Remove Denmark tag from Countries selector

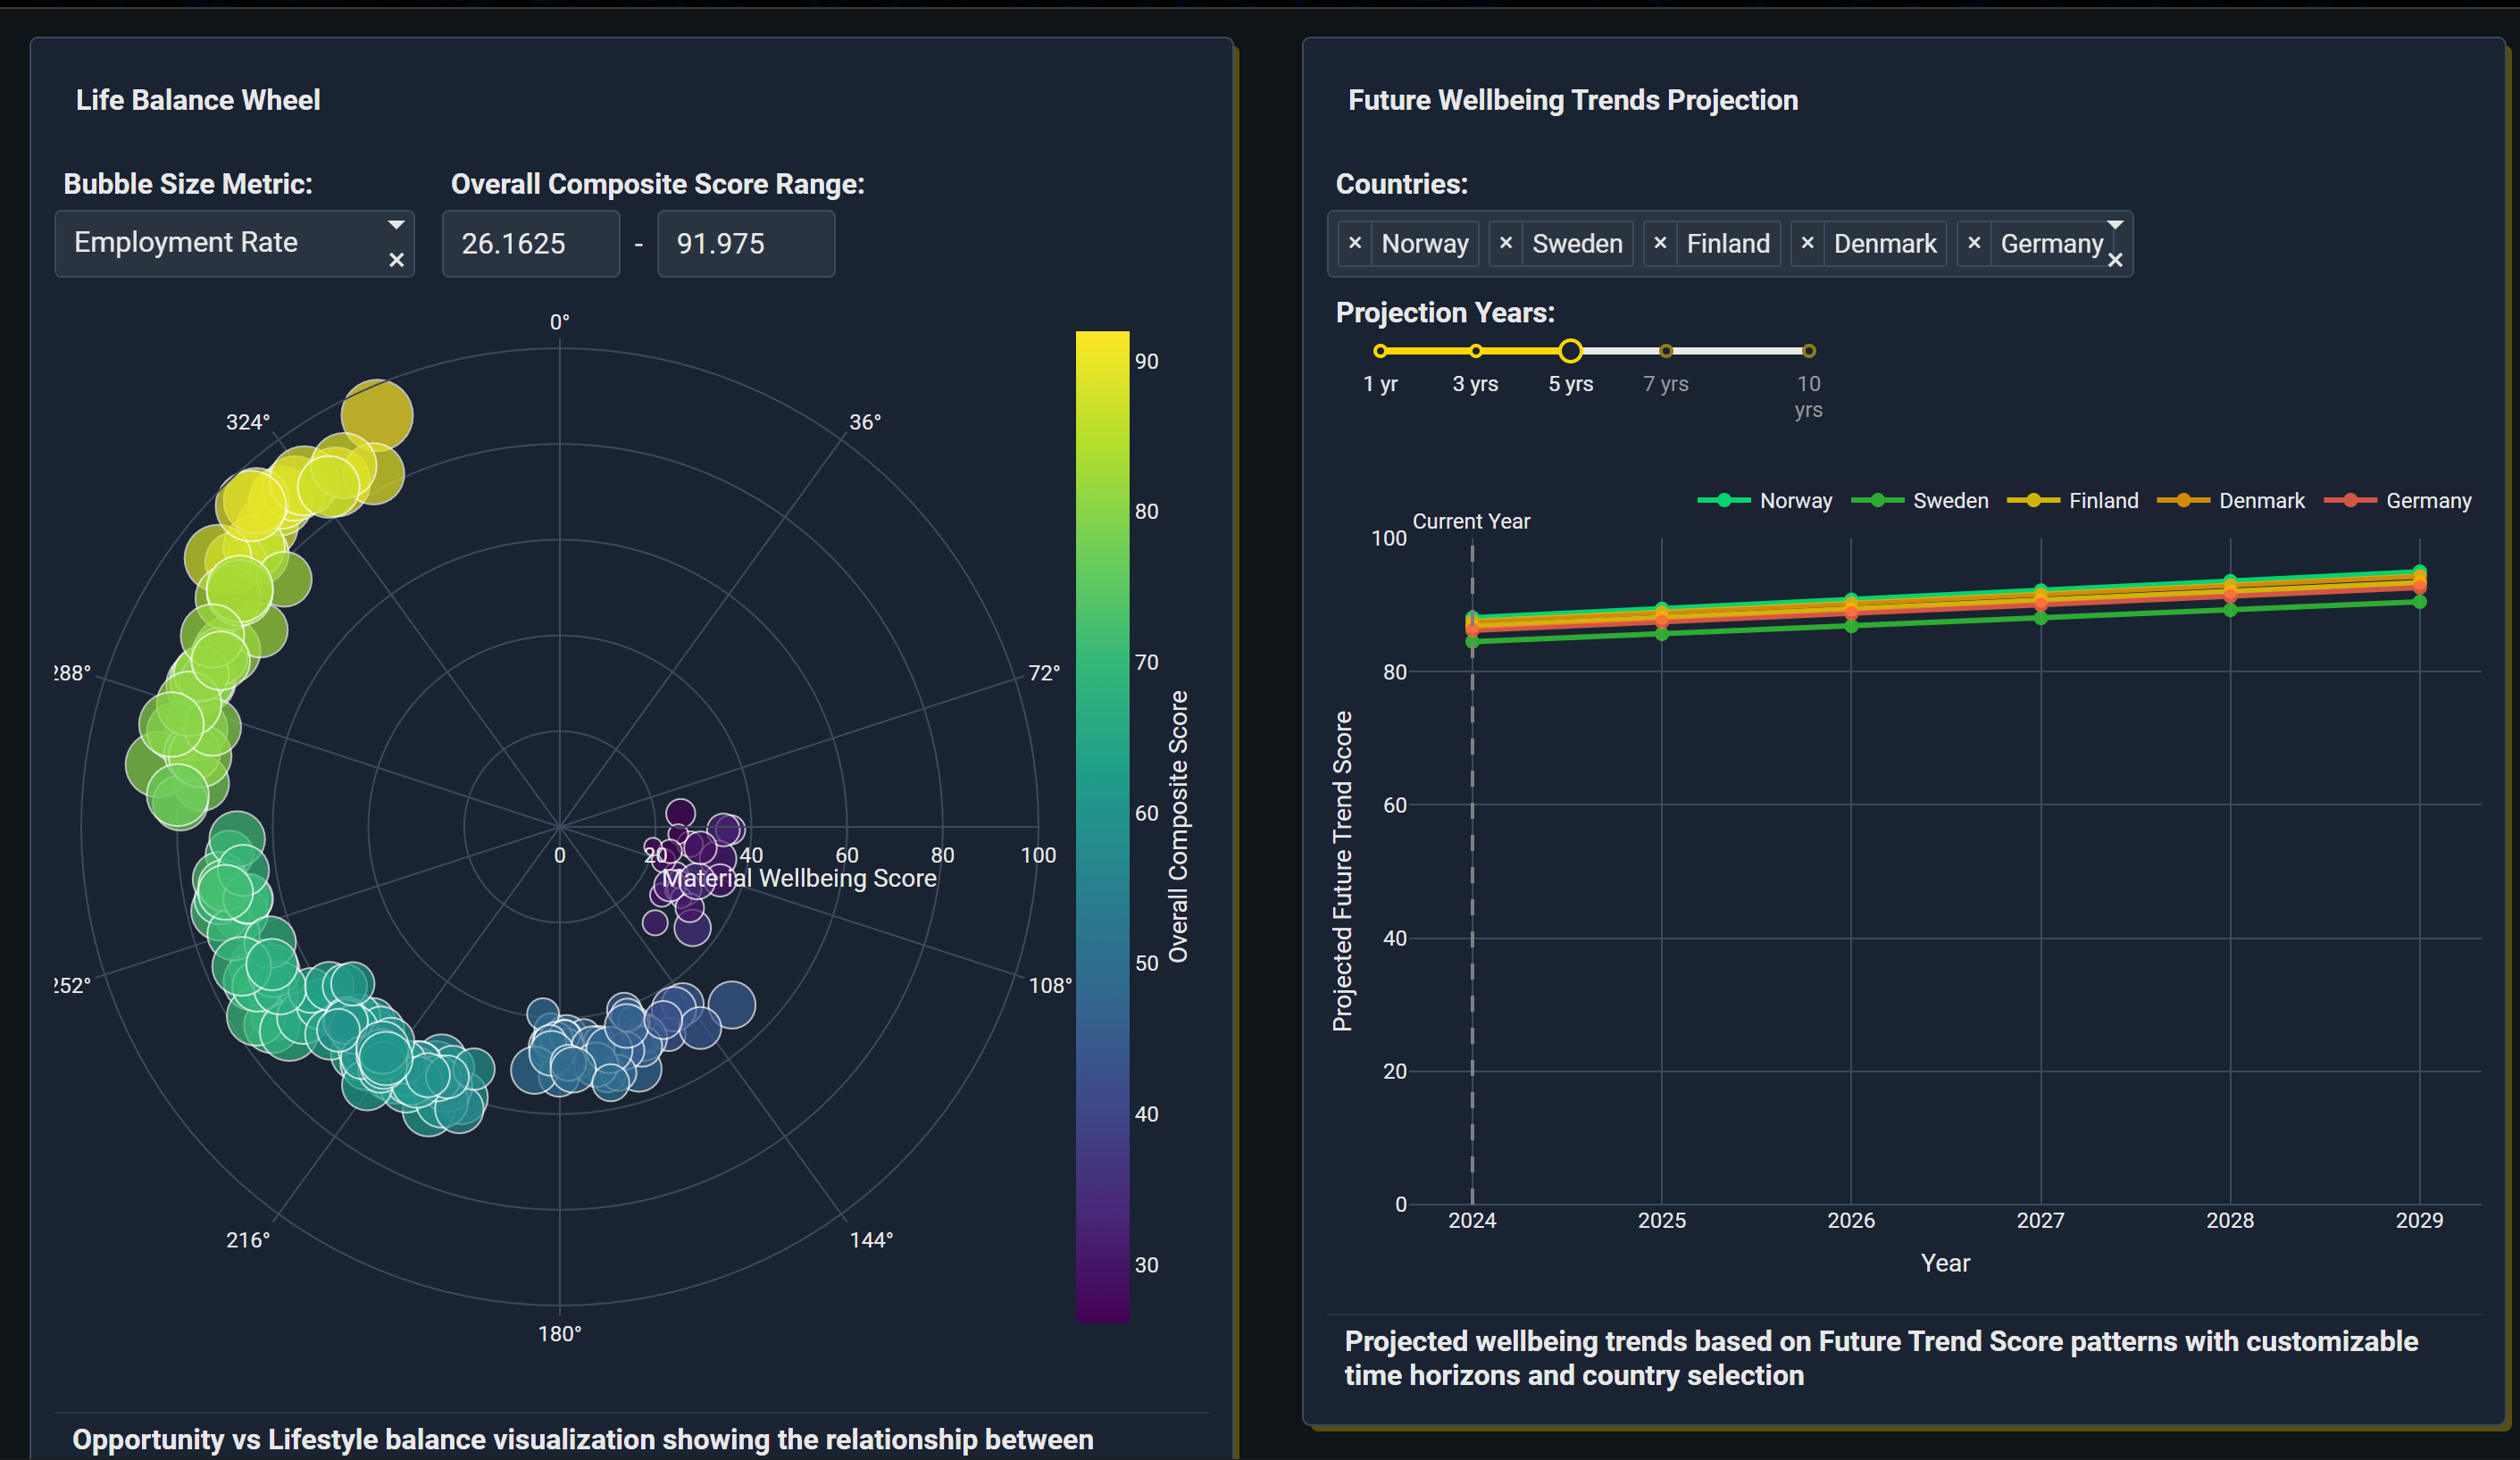[1807, 243]
